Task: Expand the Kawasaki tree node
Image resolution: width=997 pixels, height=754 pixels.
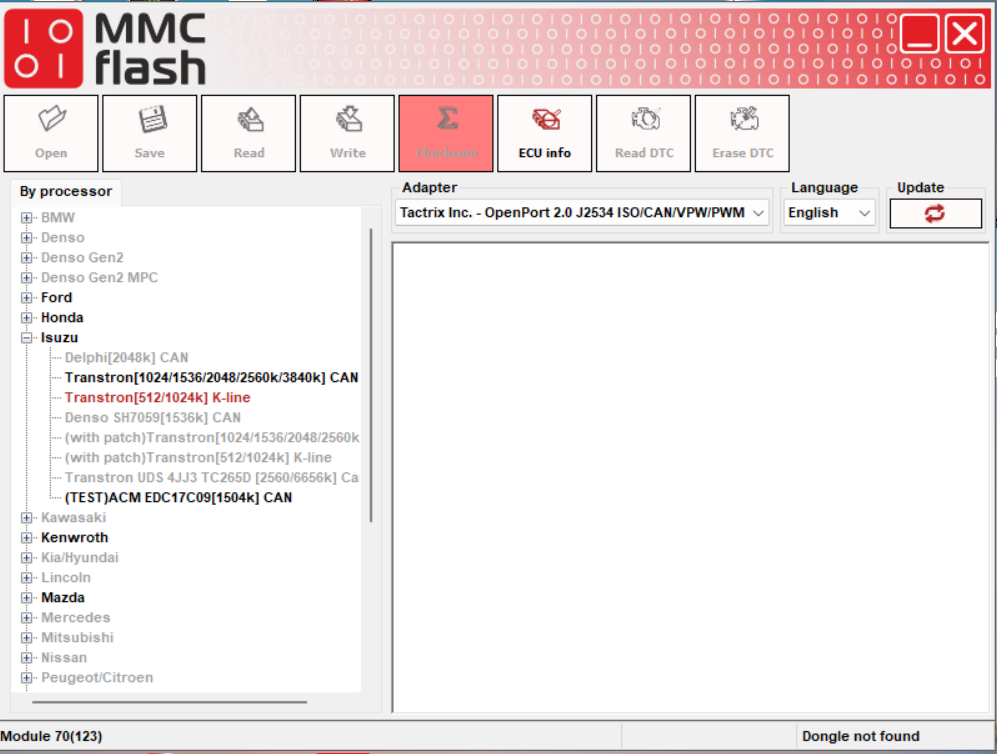Action: tap(26, 518)
